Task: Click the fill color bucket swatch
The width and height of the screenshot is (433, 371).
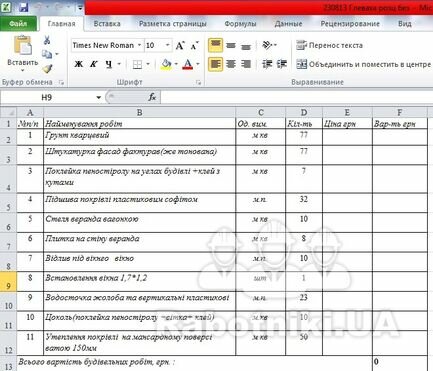Action: pyautogui.click(x=166, y=64)
